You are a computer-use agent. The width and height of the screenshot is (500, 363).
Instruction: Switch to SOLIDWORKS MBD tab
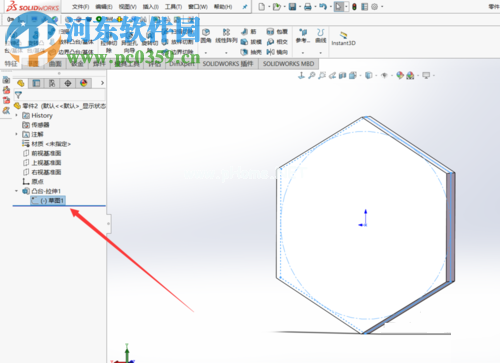pos(288,64)
